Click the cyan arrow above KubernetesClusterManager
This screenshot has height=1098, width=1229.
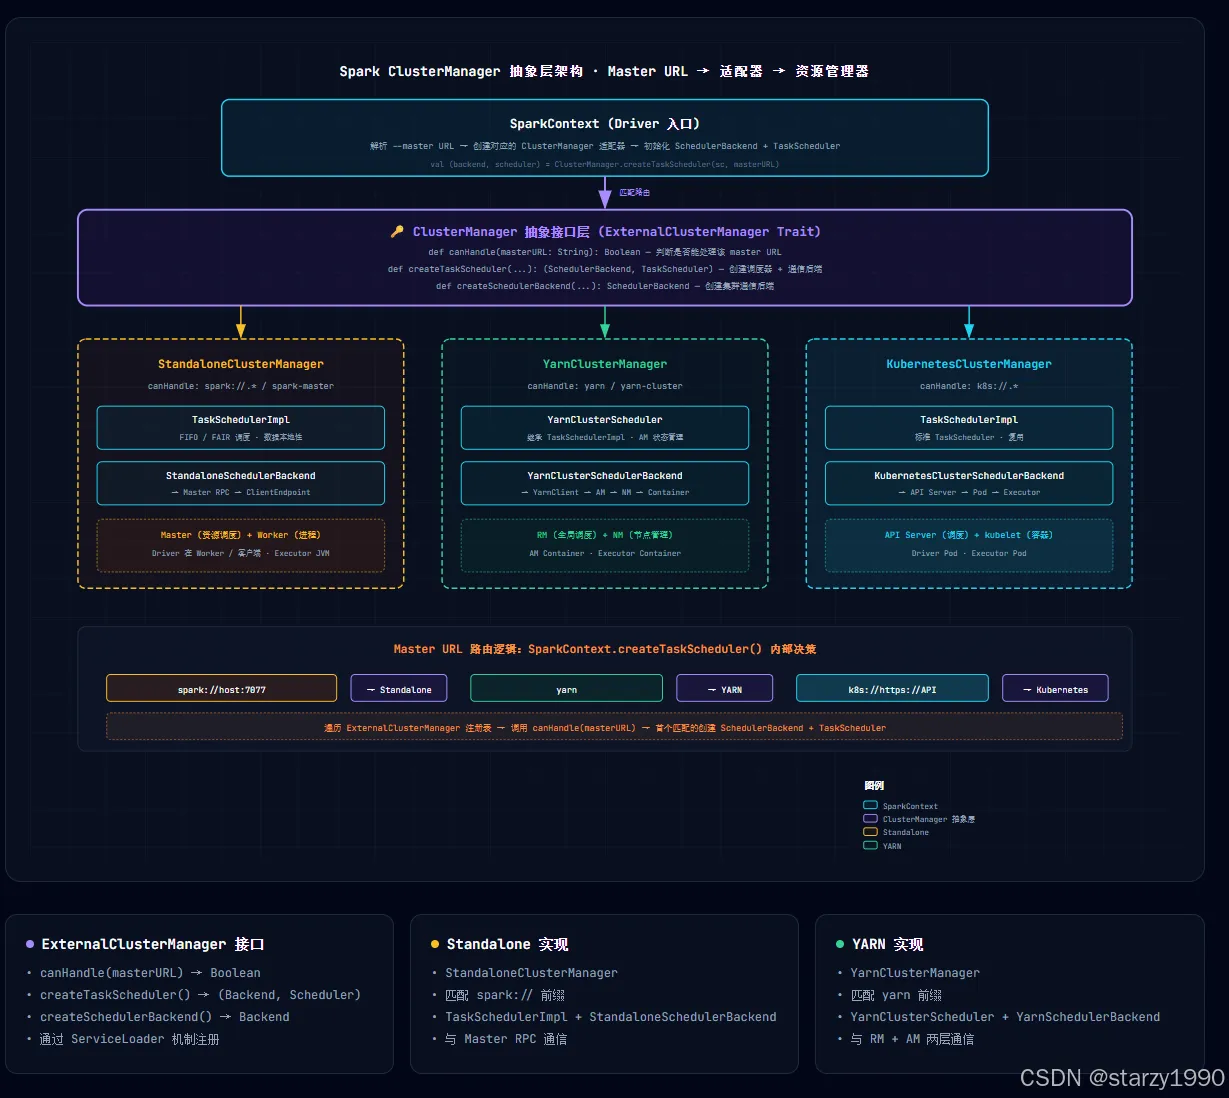(x=969, y=322)
